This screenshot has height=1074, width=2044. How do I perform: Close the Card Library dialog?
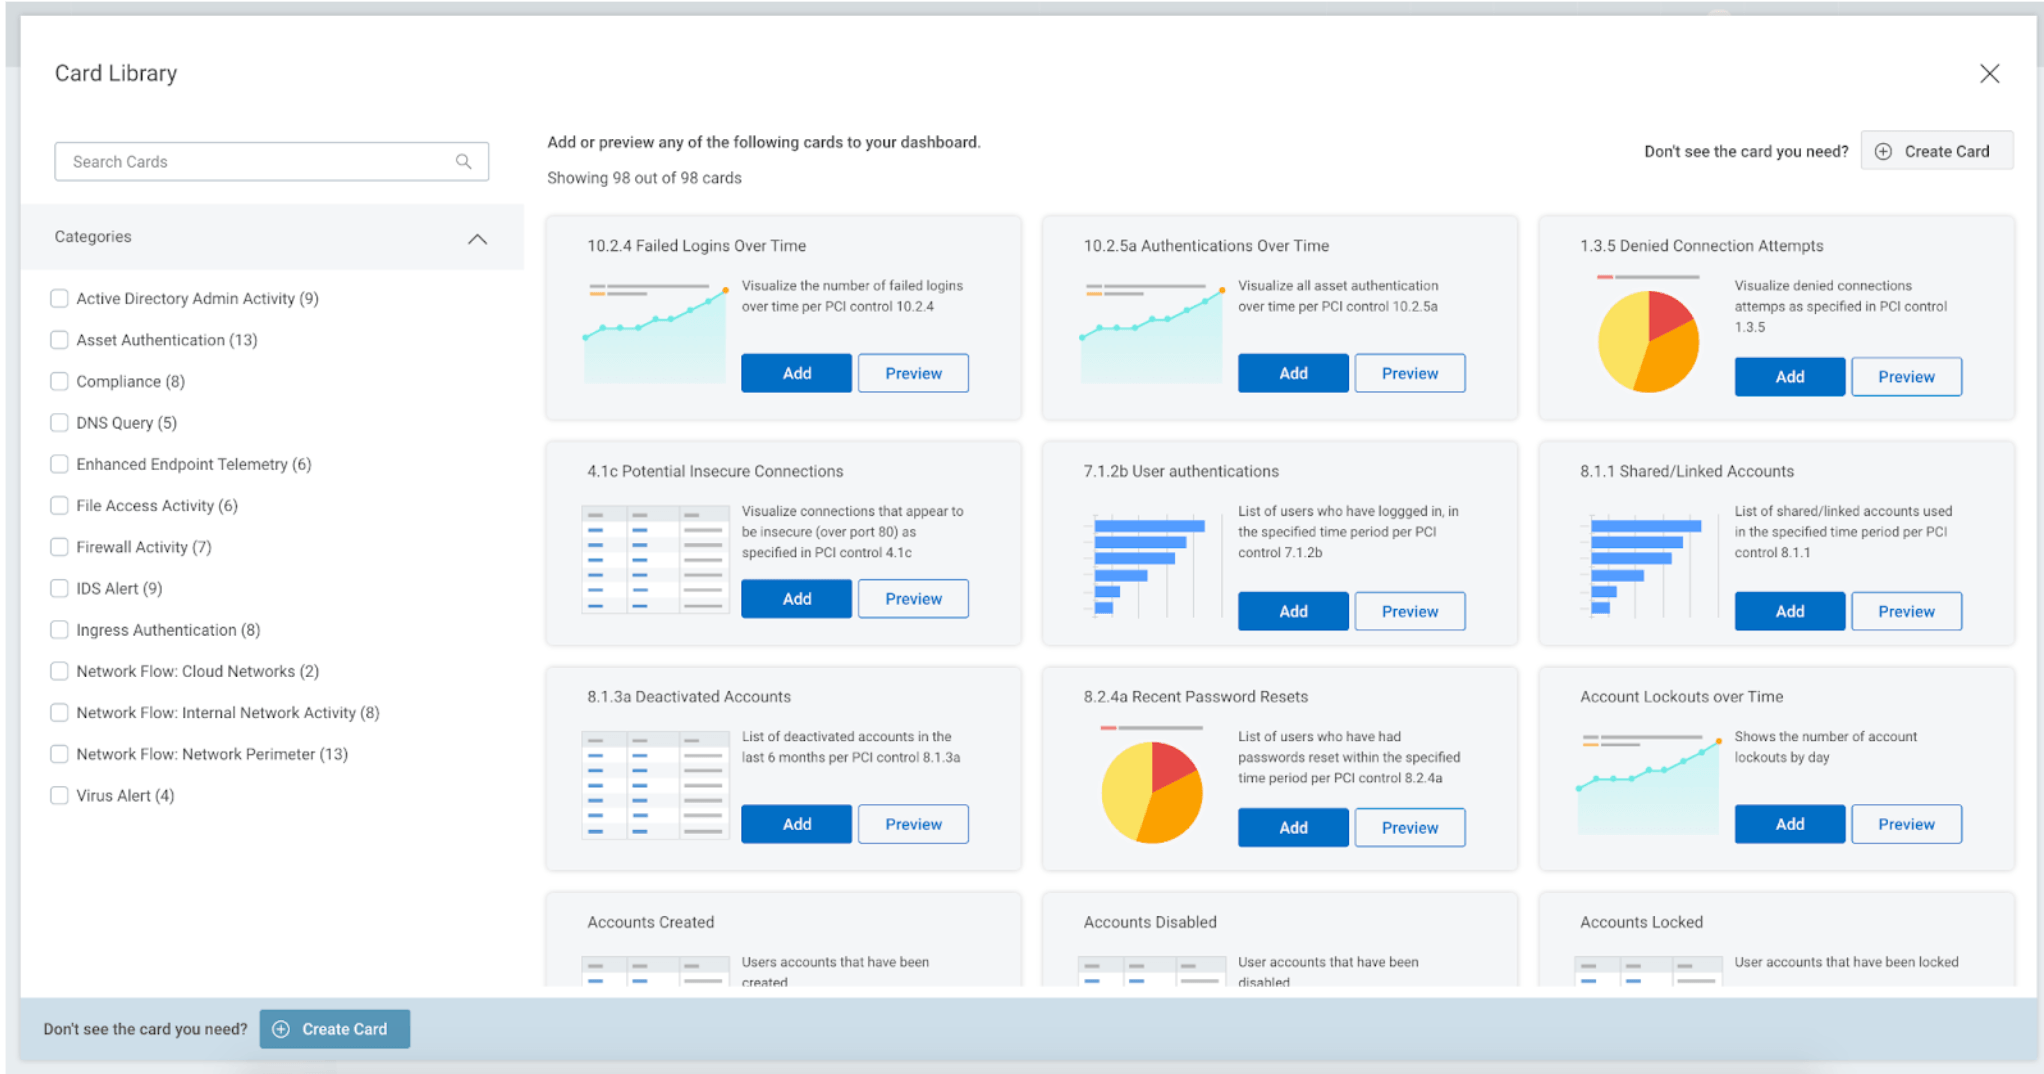click(x=1989, y=74)
